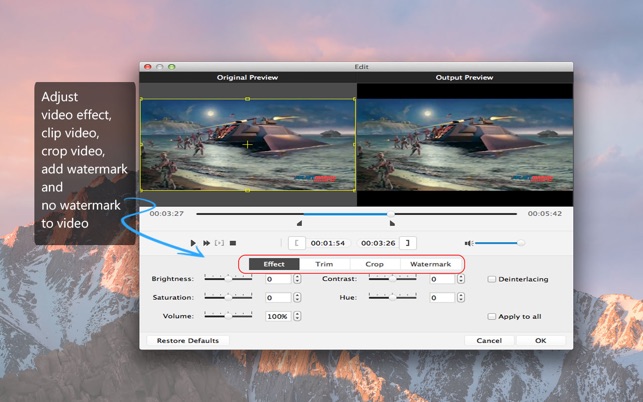Click the crop center crosshair in original preview

(x=247, y=145)
